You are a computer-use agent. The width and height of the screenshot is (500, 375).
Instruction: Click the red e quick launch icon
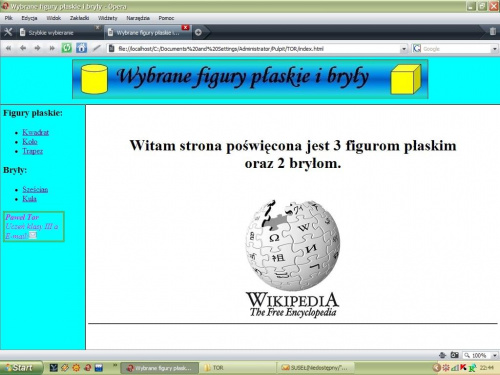pos(87,368)
